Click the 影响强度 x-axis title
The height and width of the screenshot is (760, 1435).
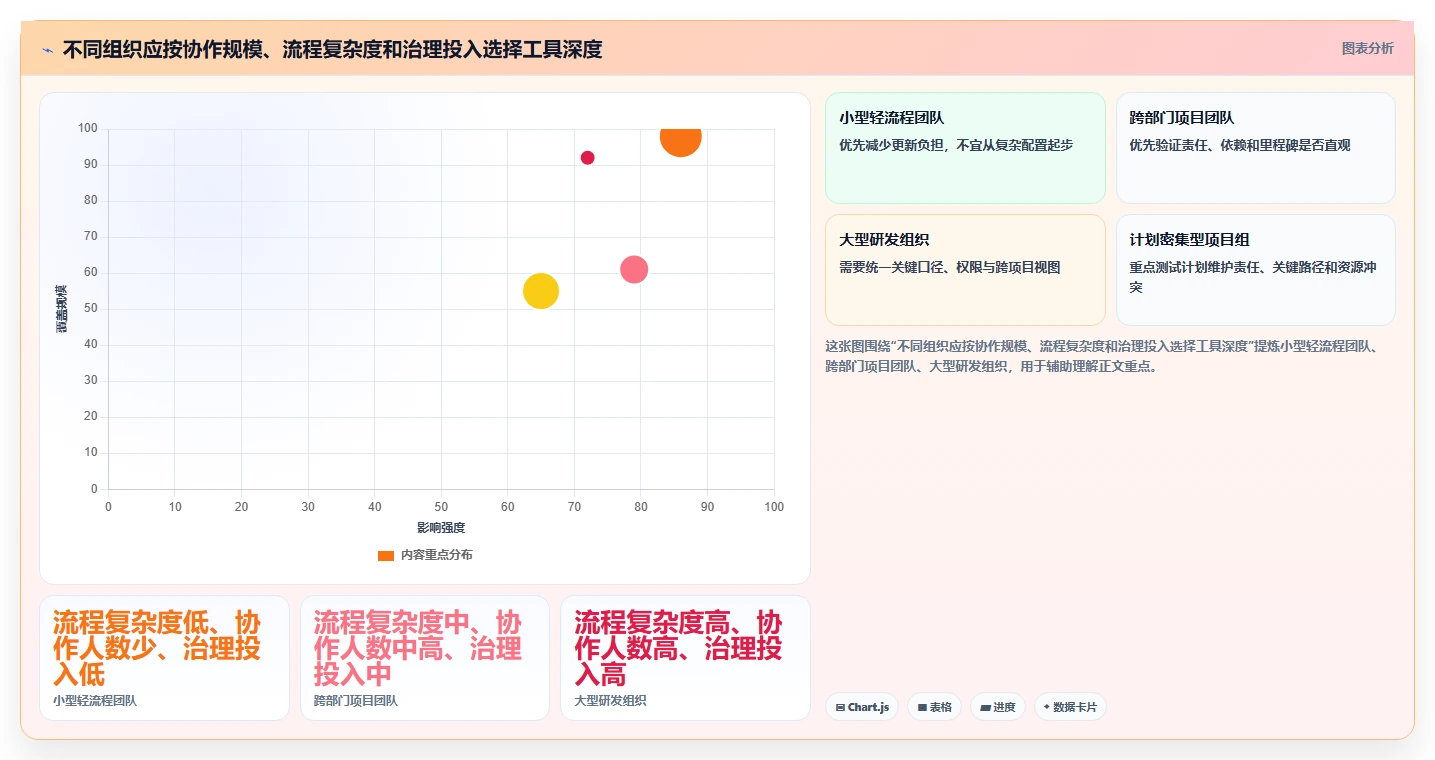point(441,527)
